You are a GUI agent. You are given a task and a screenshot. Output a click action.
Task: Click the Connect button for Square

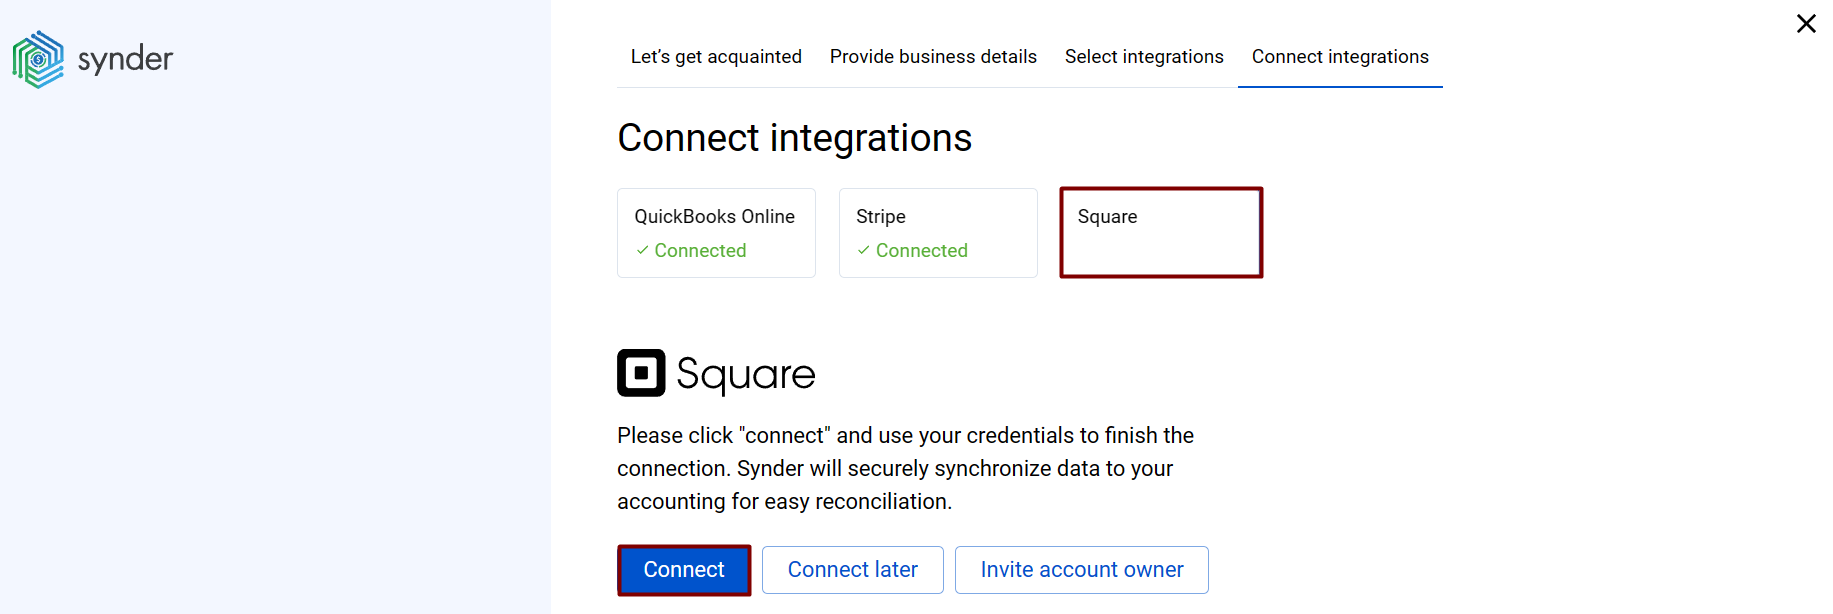[684, 569]
